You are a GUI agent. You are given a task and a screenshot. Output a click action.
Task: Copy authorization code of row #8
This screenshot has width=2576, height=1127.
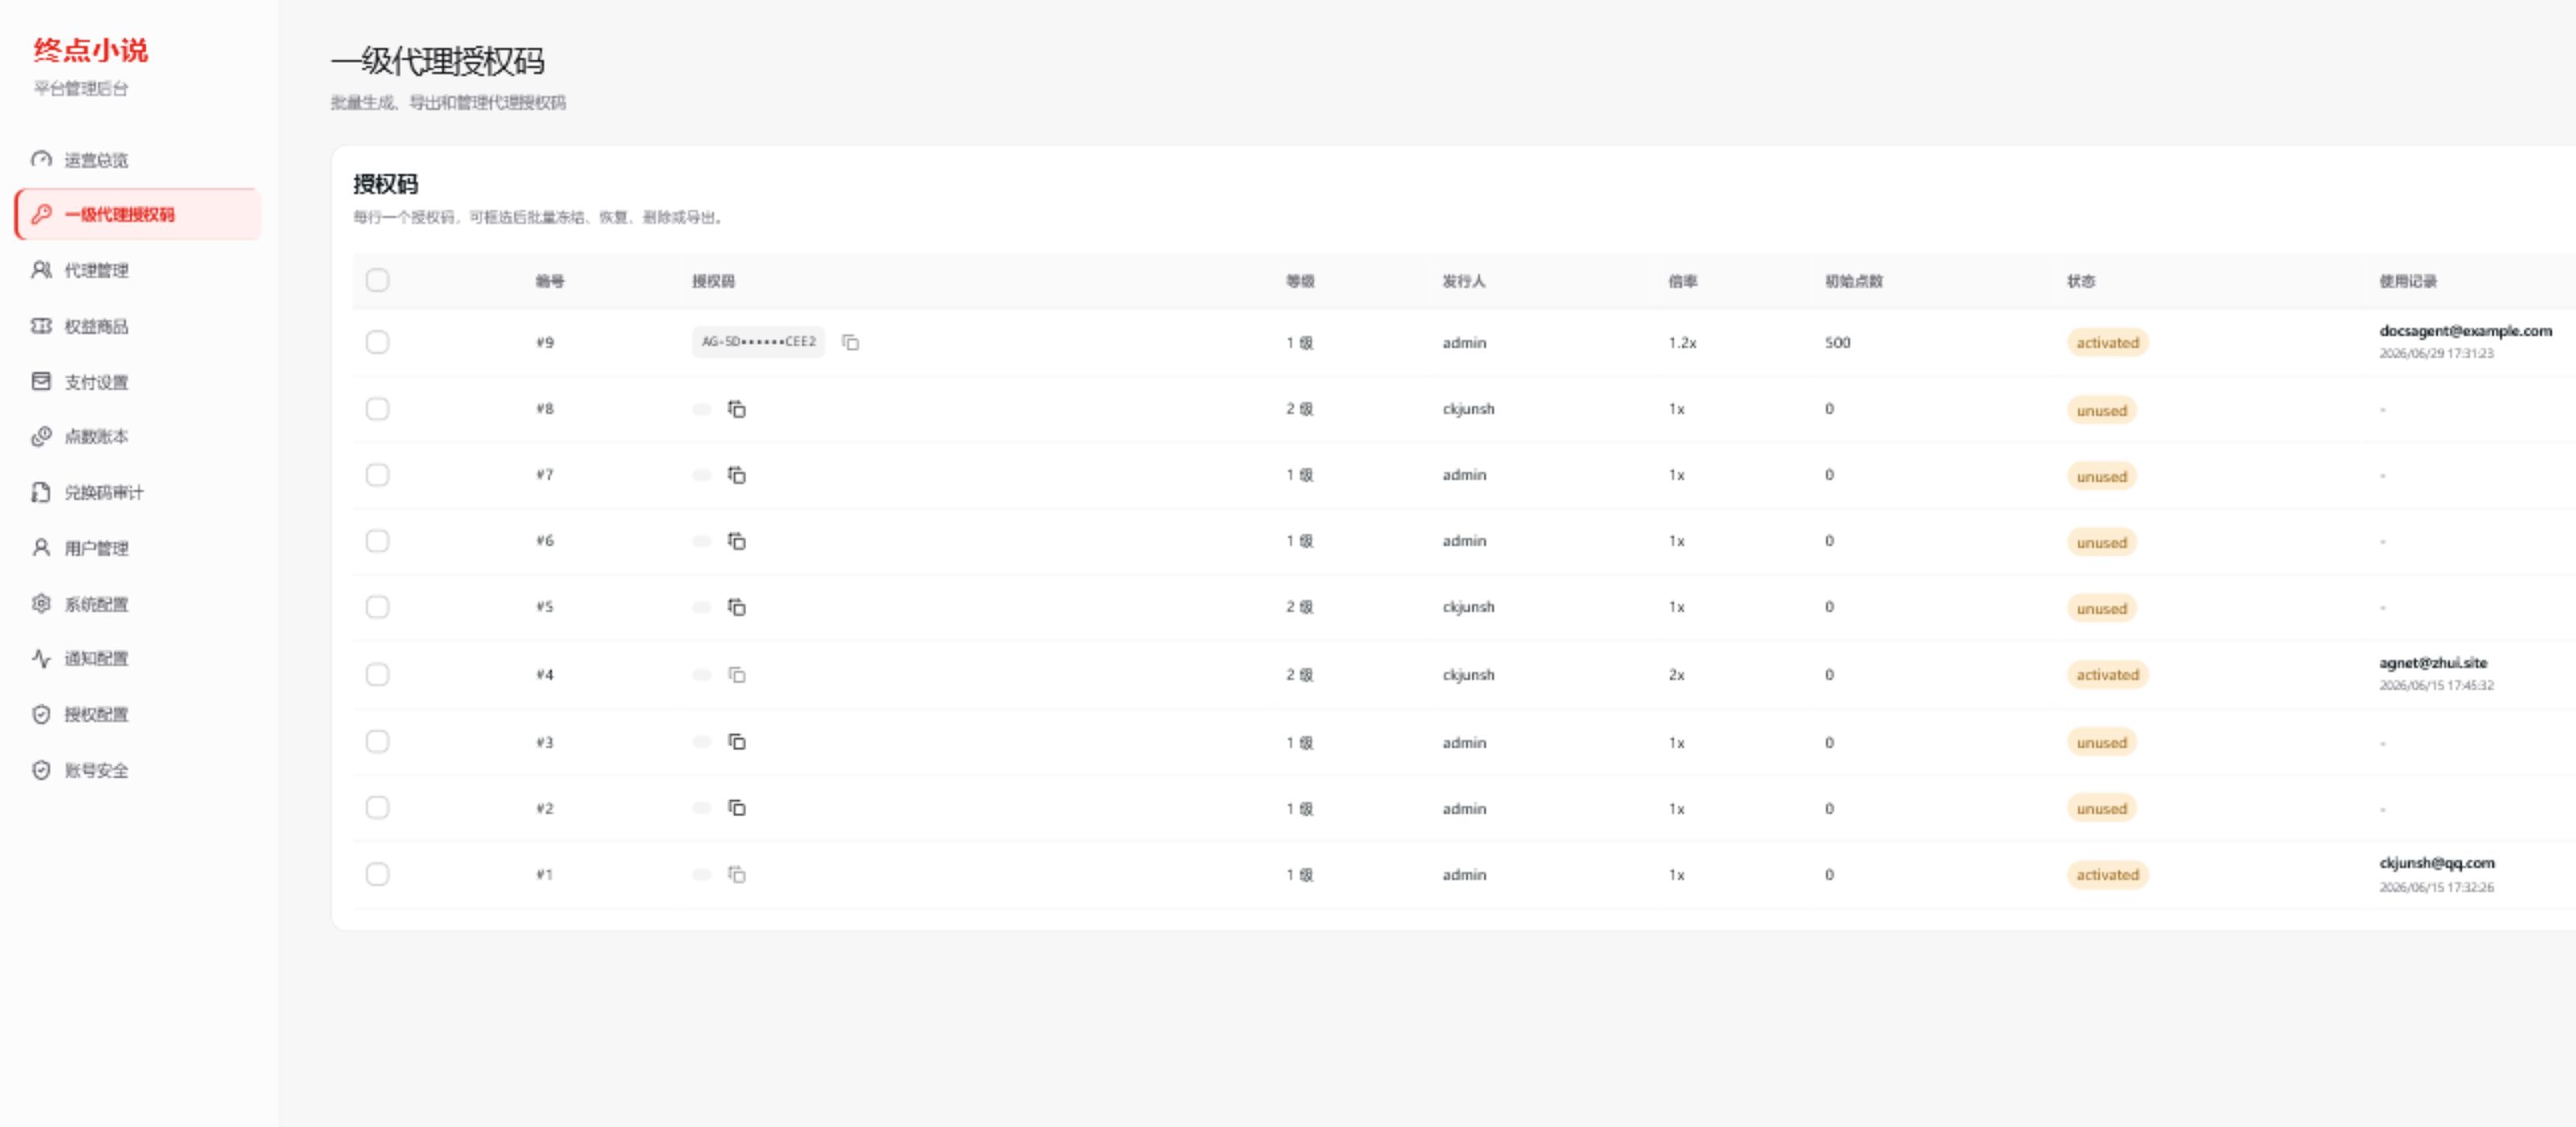point(736,409)
